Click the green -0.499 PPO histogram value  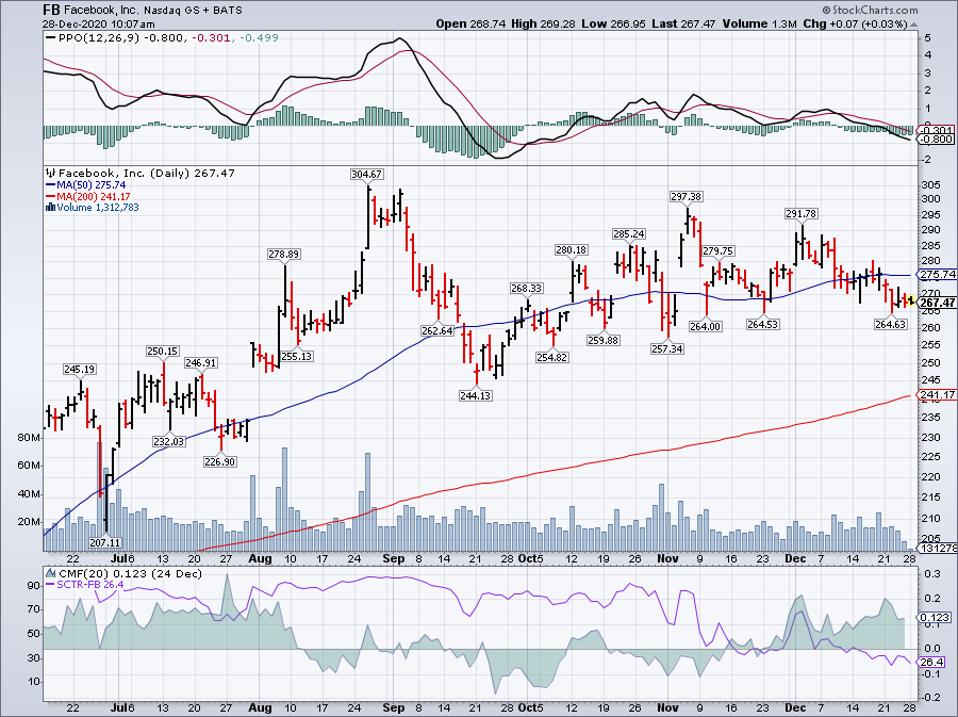259,38
